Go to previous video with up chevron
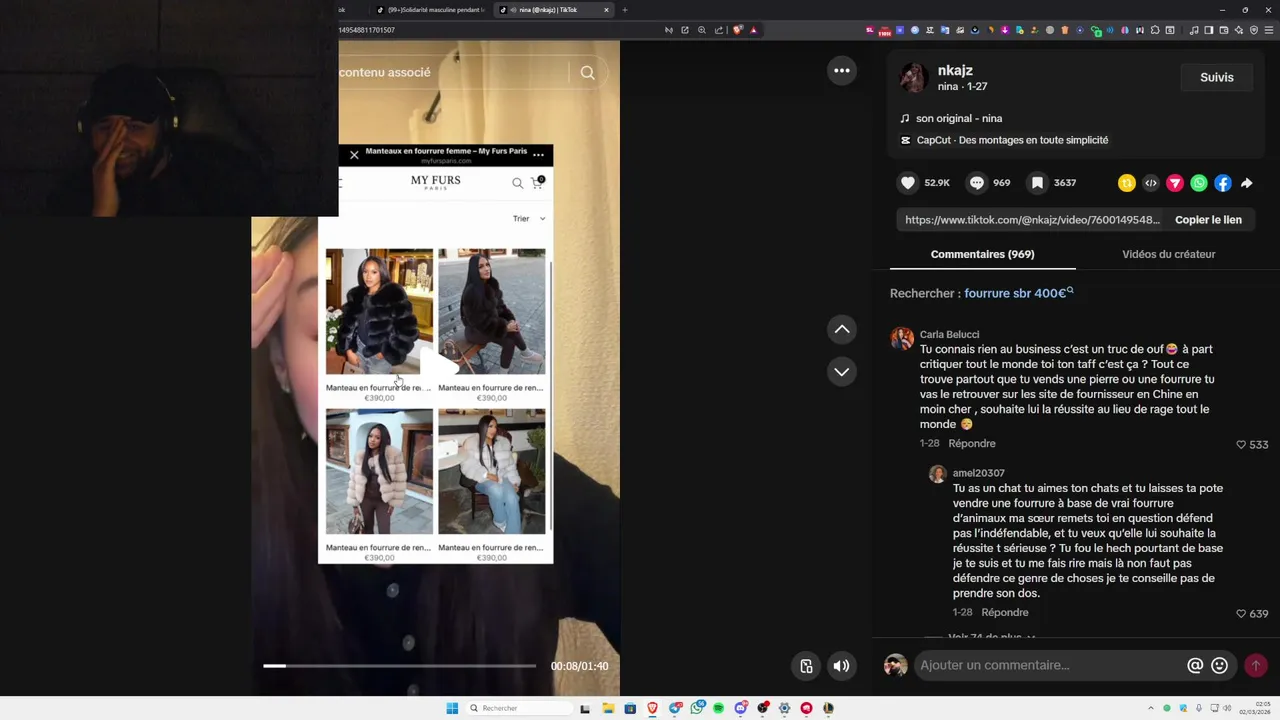 click(842, 329)
